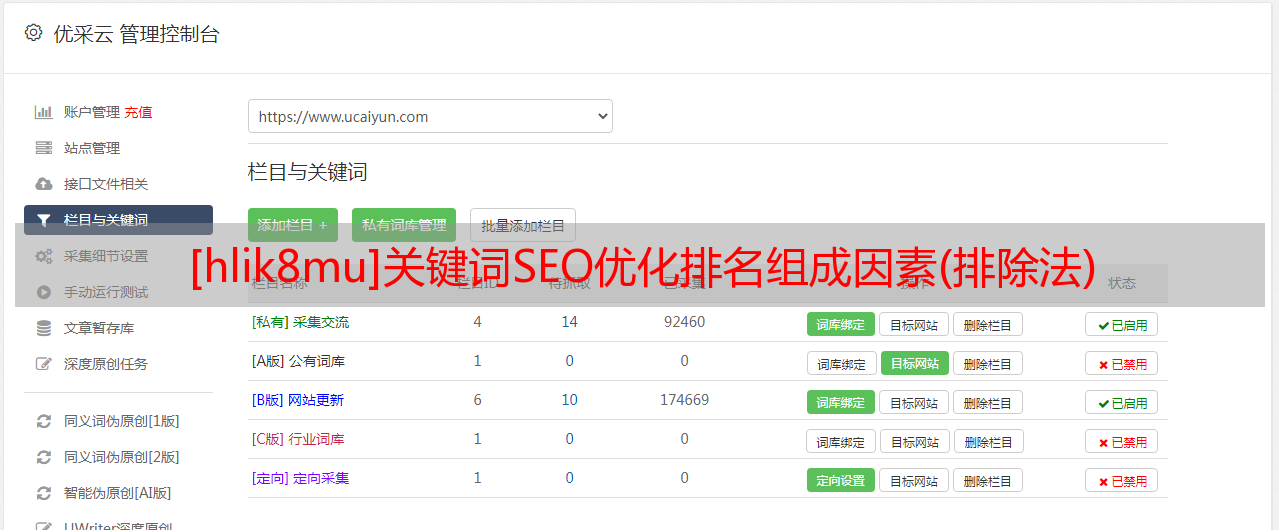This screenshot has height=530, width=1279.
Task: Click the gears icon for 采集细节设置
Action: point(43,256)
